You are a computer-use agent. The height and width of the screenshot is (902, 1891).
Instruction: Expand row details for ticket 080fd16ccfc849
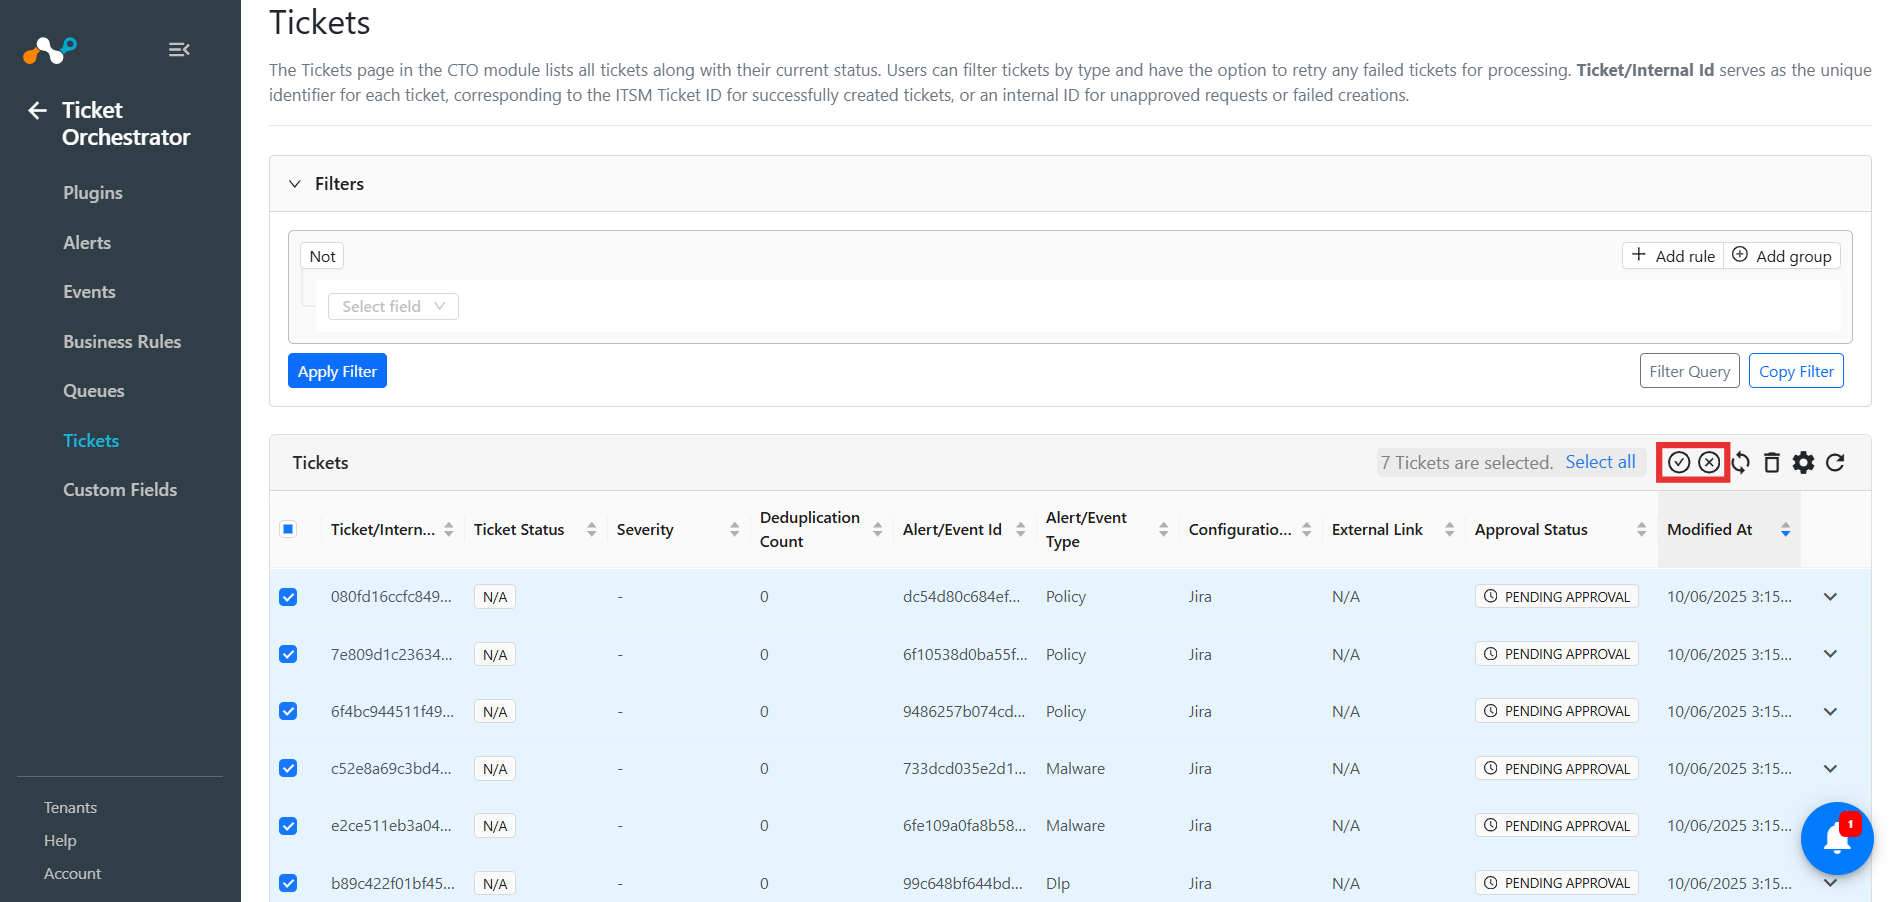(x=1830, y=597)
